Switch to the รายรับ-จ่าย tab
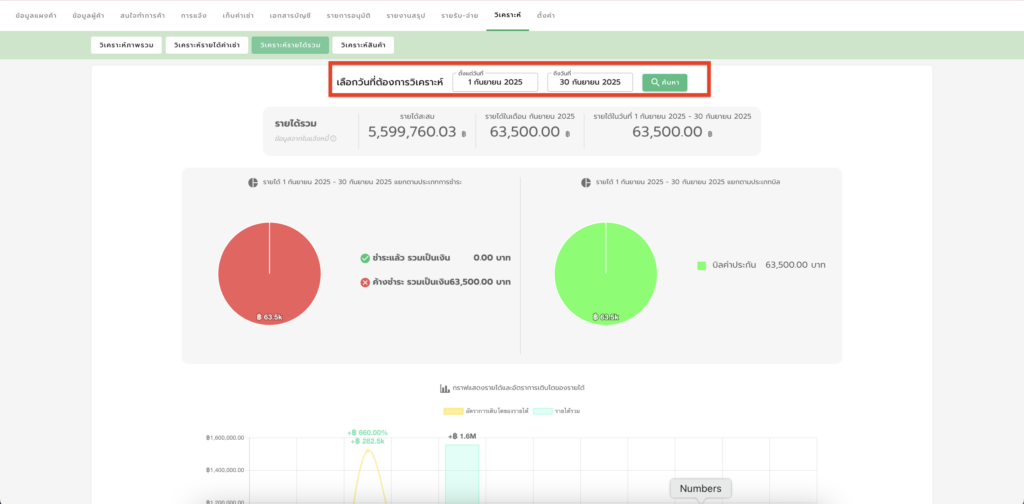 459,14
